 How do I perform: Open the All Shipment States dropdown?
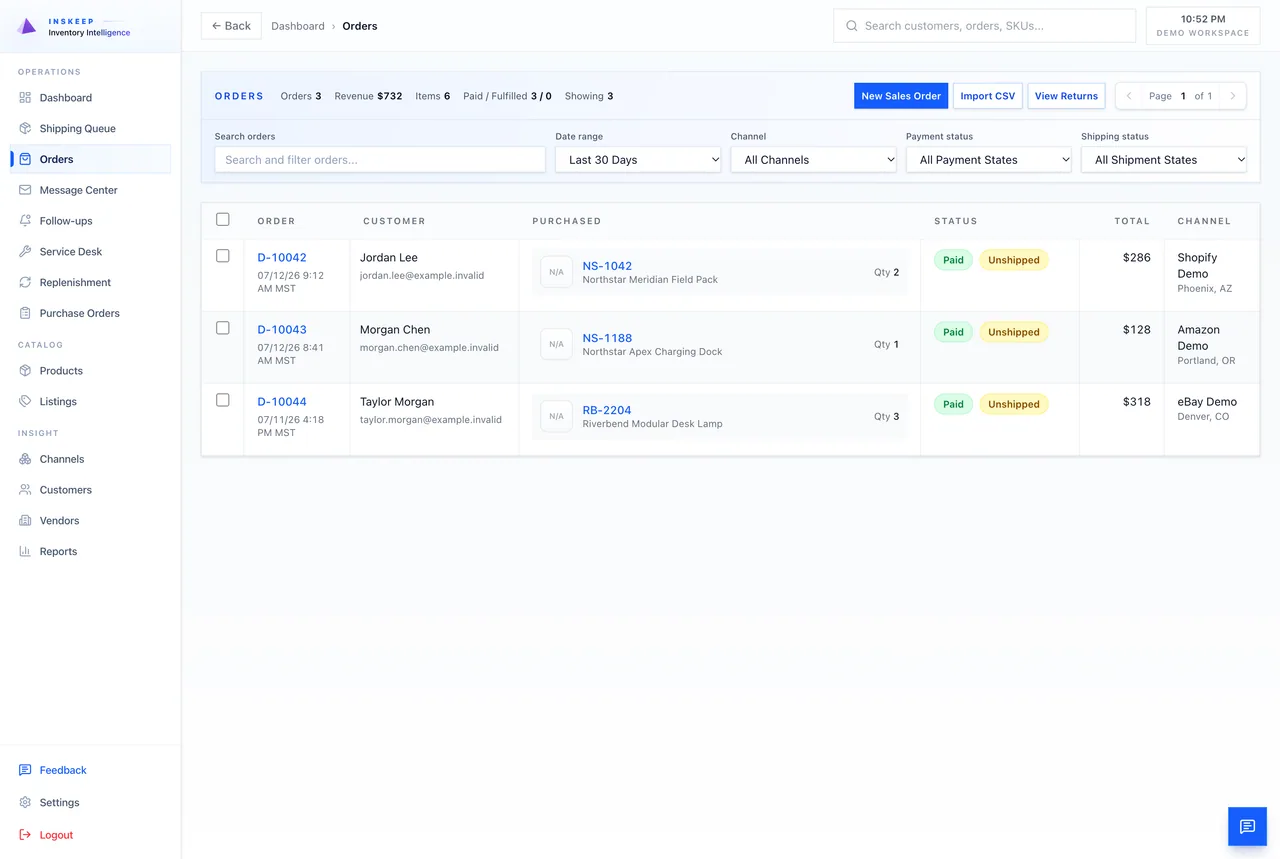[1164, 160]
